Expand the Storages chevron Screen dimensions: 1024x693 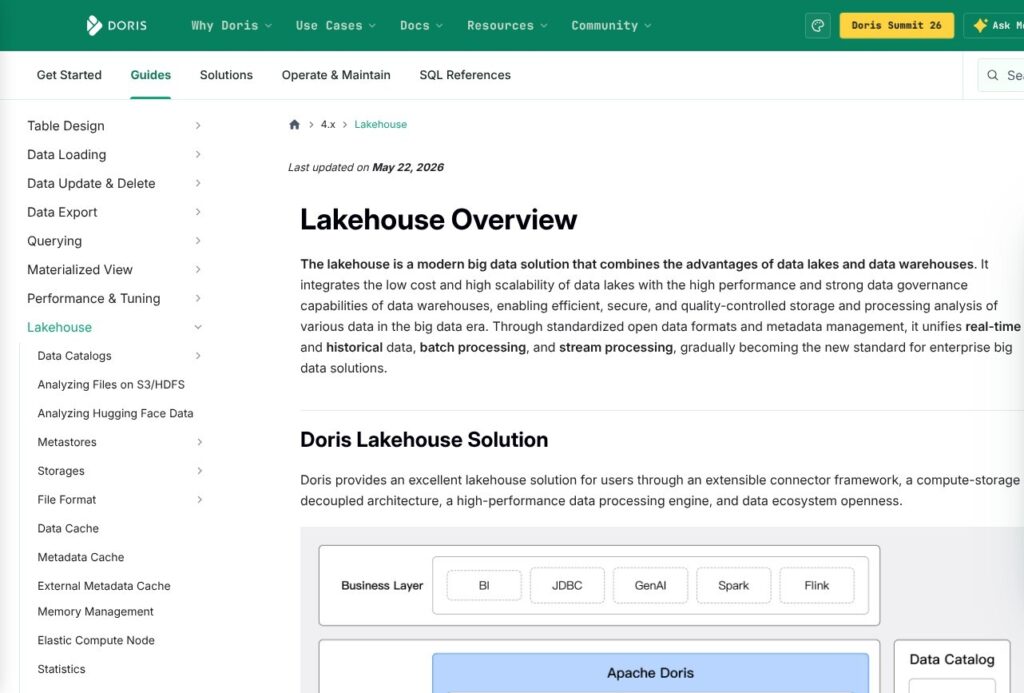pyautogui.click(x=199, y=470)
